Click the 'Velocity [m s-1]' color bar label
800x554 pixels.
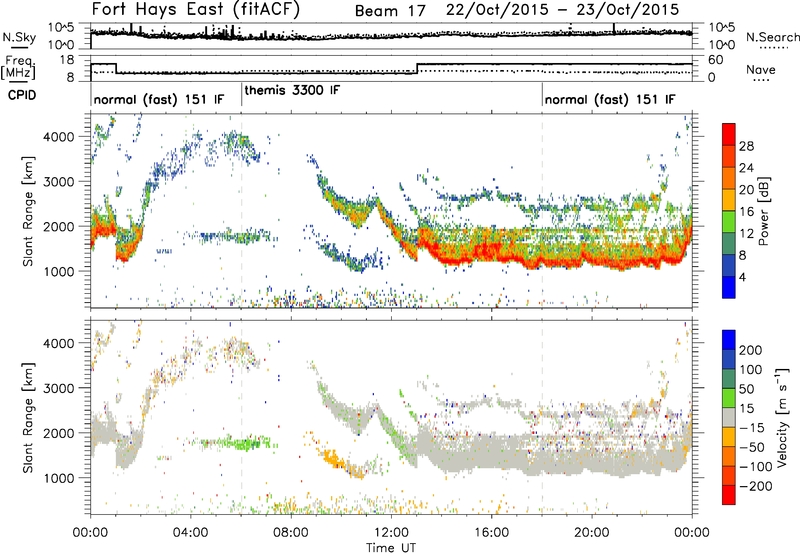pos(781,417)
